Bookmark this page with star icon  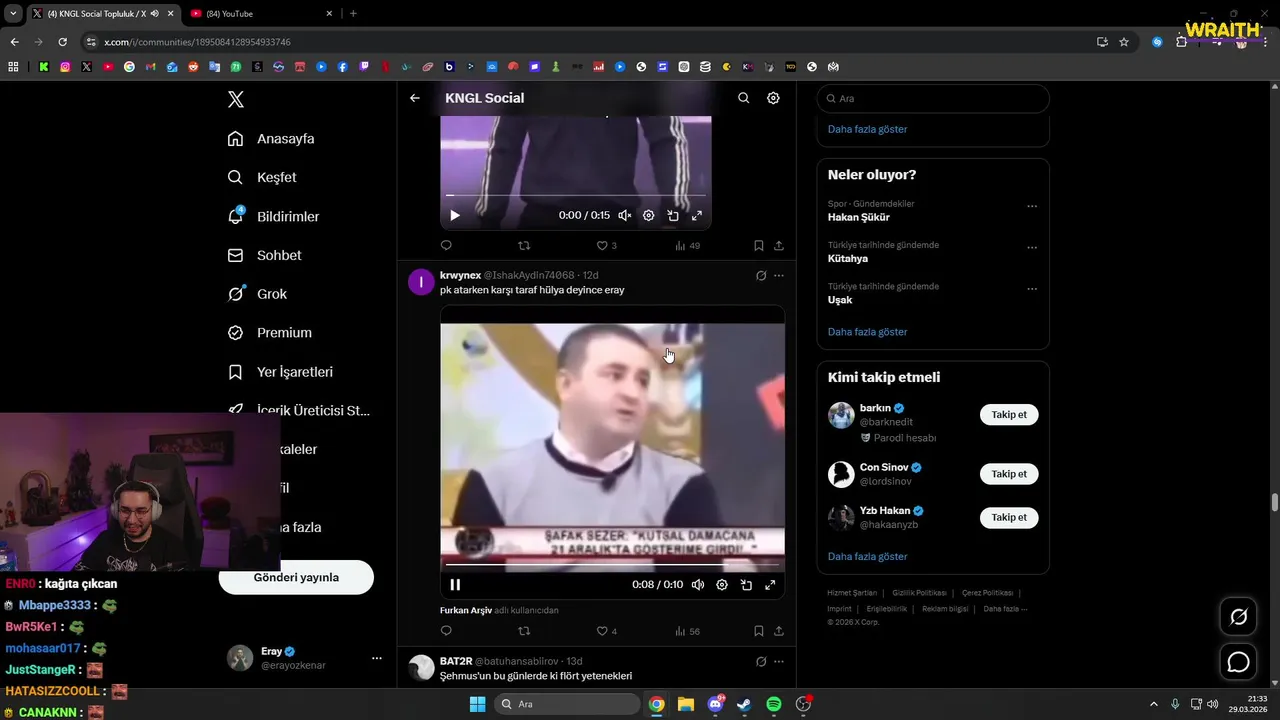point(1124,42)
